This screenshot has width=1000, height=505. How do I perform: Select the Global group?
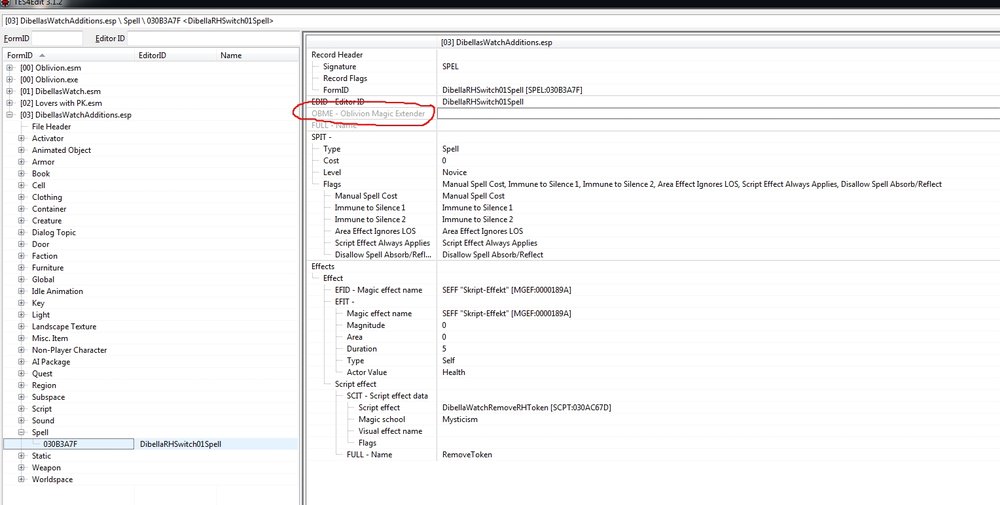(43, 279)
